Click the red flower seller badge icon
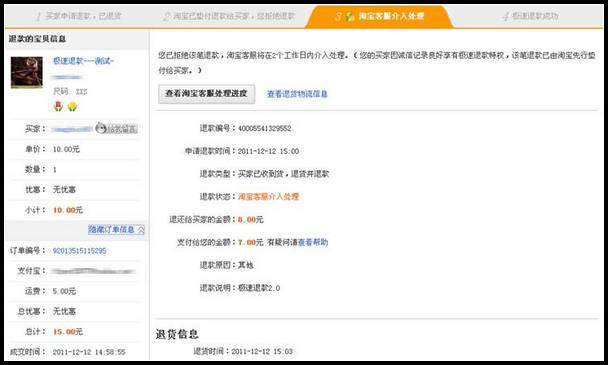This screenshot has width=608, height=365. click(x=58, y=106)
